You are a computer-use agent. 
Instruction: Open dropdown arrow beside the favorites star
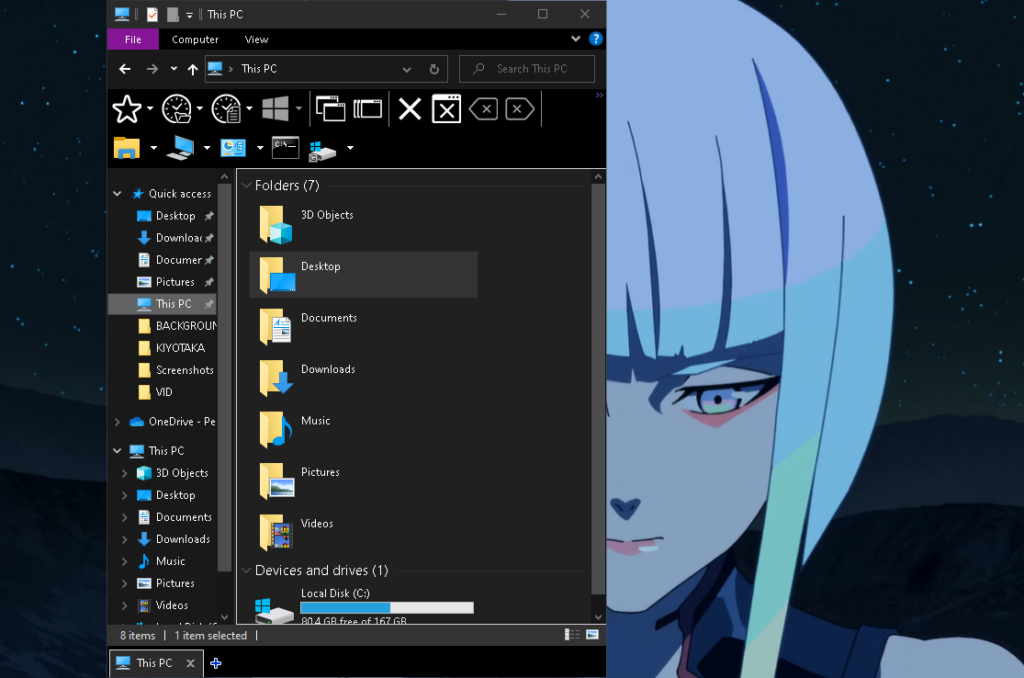pyautogui.click(x=150, y=108)
